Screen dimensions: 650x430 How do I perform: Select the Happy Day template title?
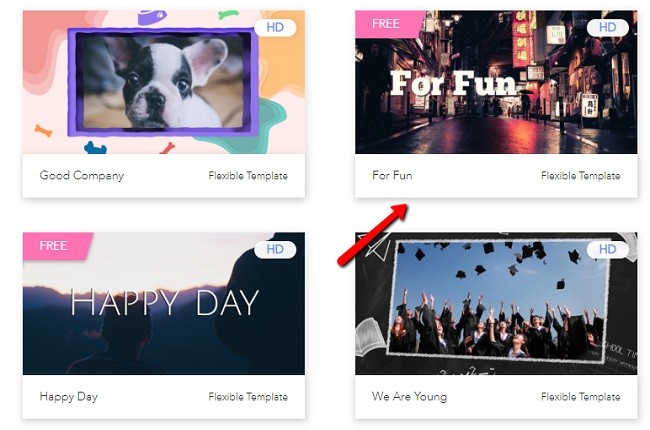click(69, 397)
